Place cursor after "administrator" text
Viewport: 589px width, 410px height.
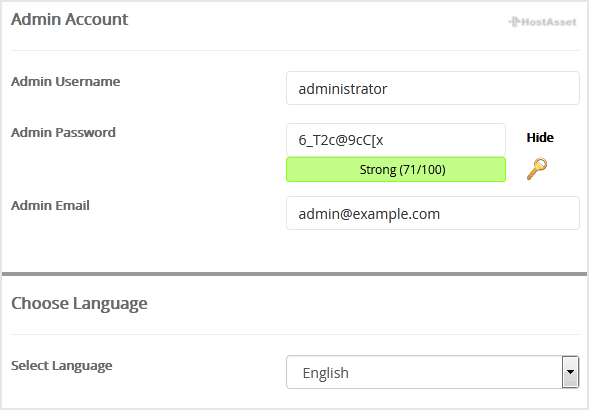(388, 89)
